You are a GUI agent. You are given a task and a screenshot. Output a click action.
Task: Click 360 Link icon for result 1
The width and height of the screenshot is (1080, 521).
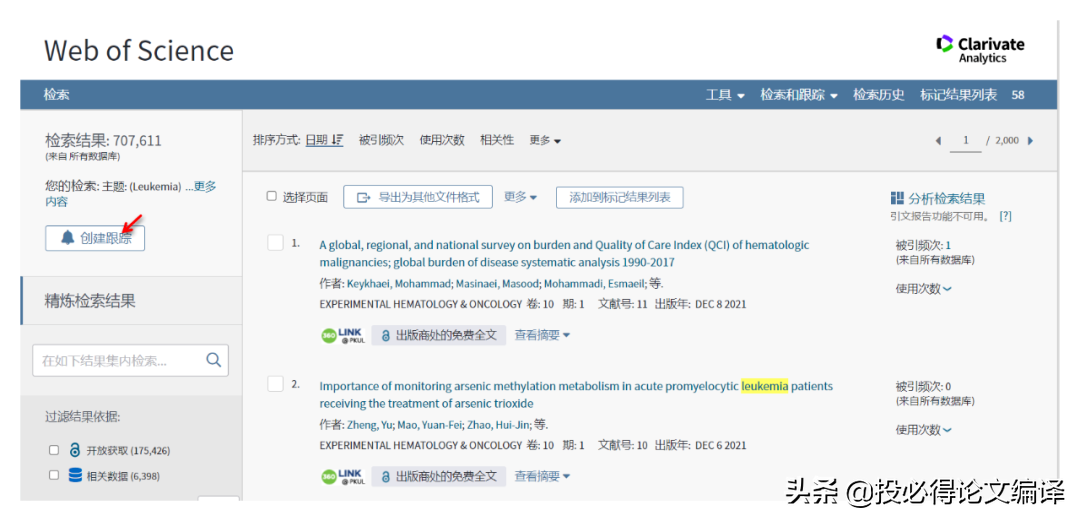(x=342, y=336)
